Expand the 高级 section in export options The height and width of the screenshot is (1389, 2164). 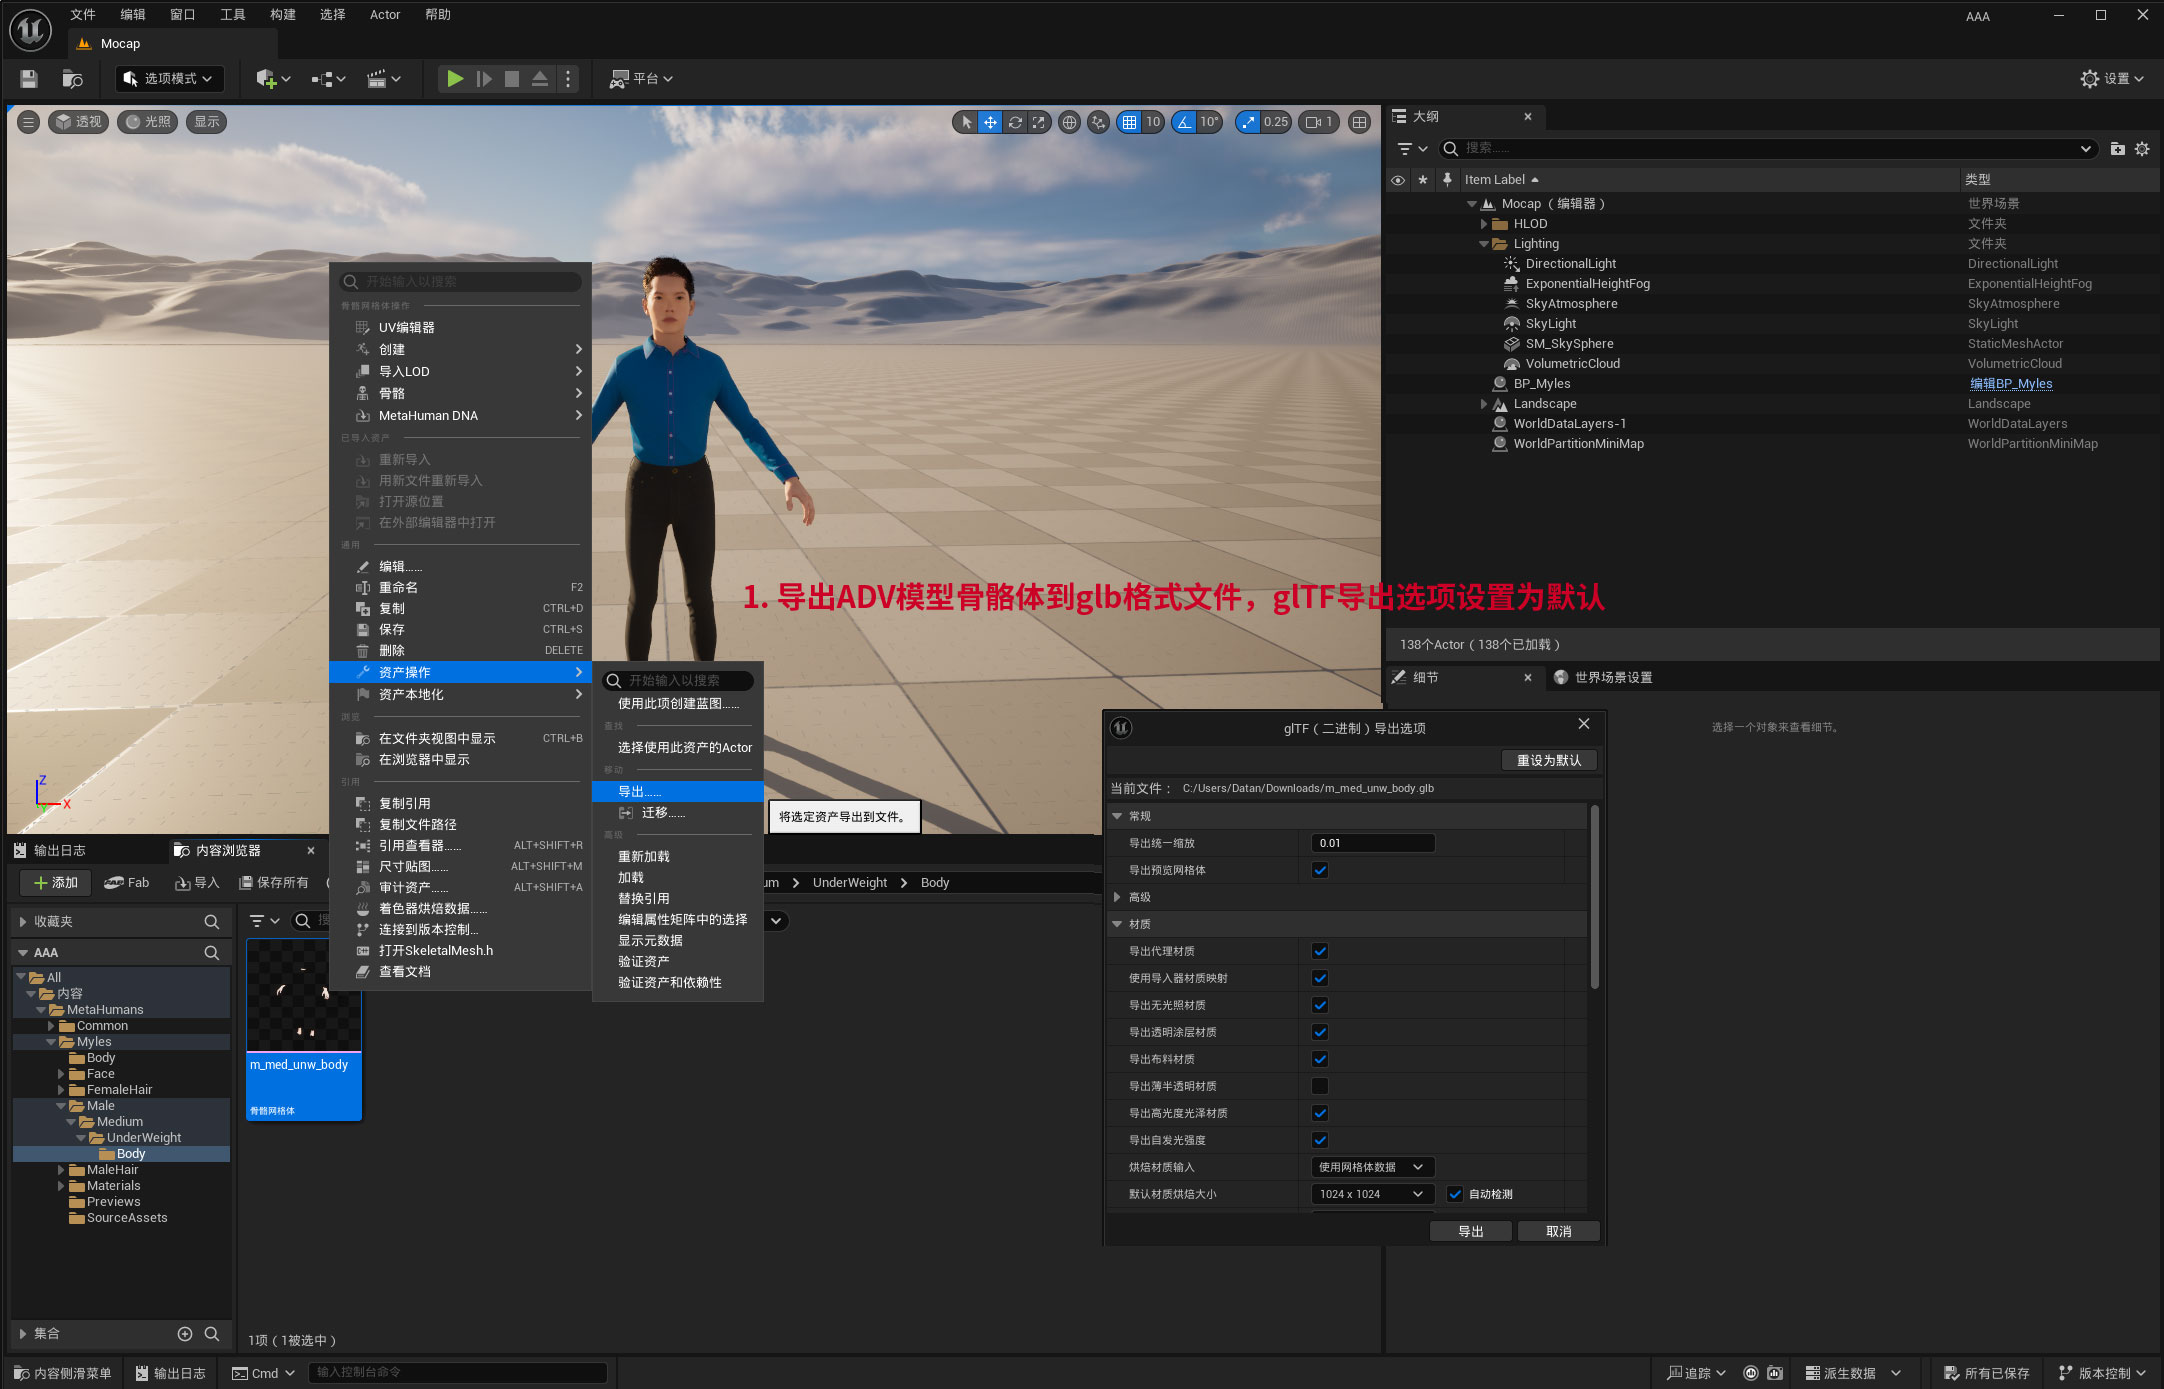tap(1117, 897)
